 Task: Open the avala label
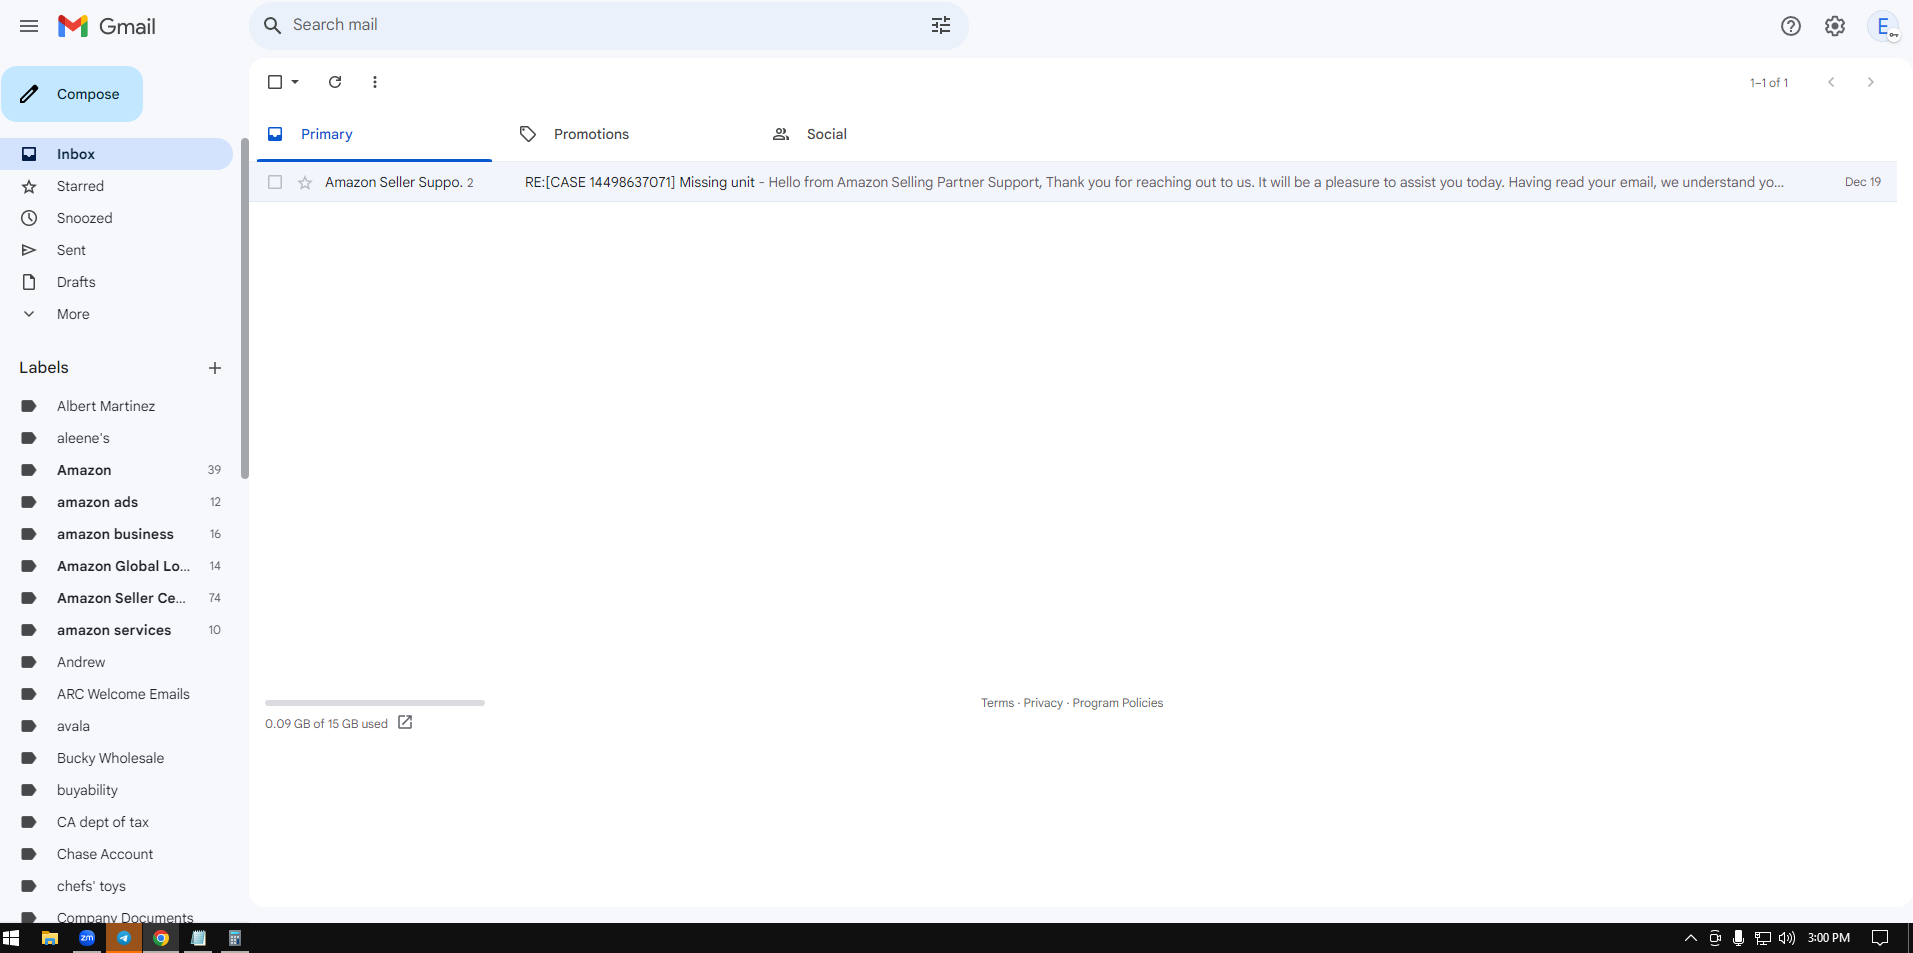coord(116,726)
